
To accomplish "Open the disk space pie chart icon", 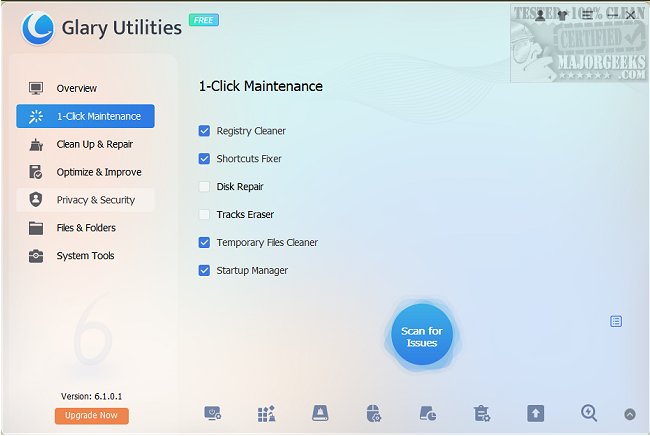I will click(428, 414).
